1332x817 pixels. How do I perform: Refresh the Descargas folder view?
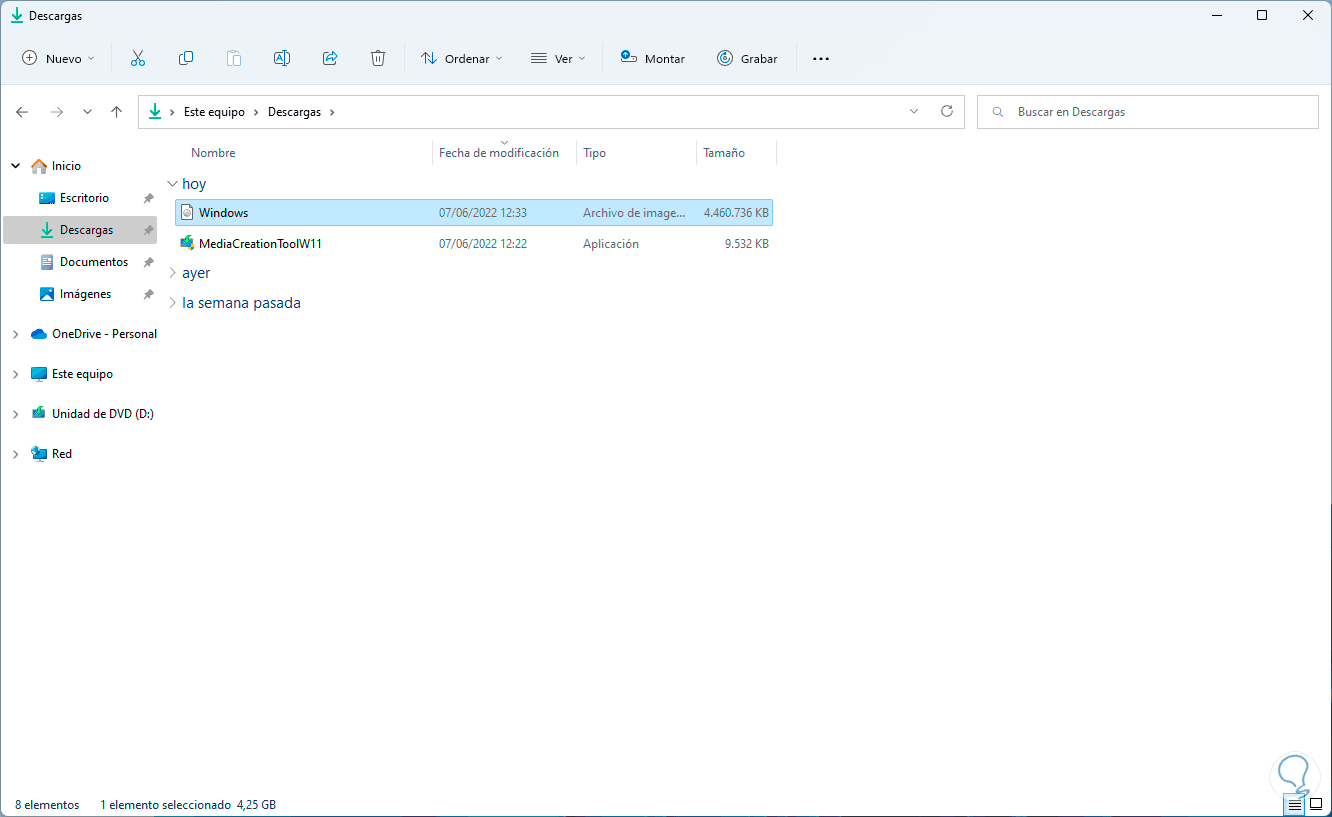click(x=947, y=112)
